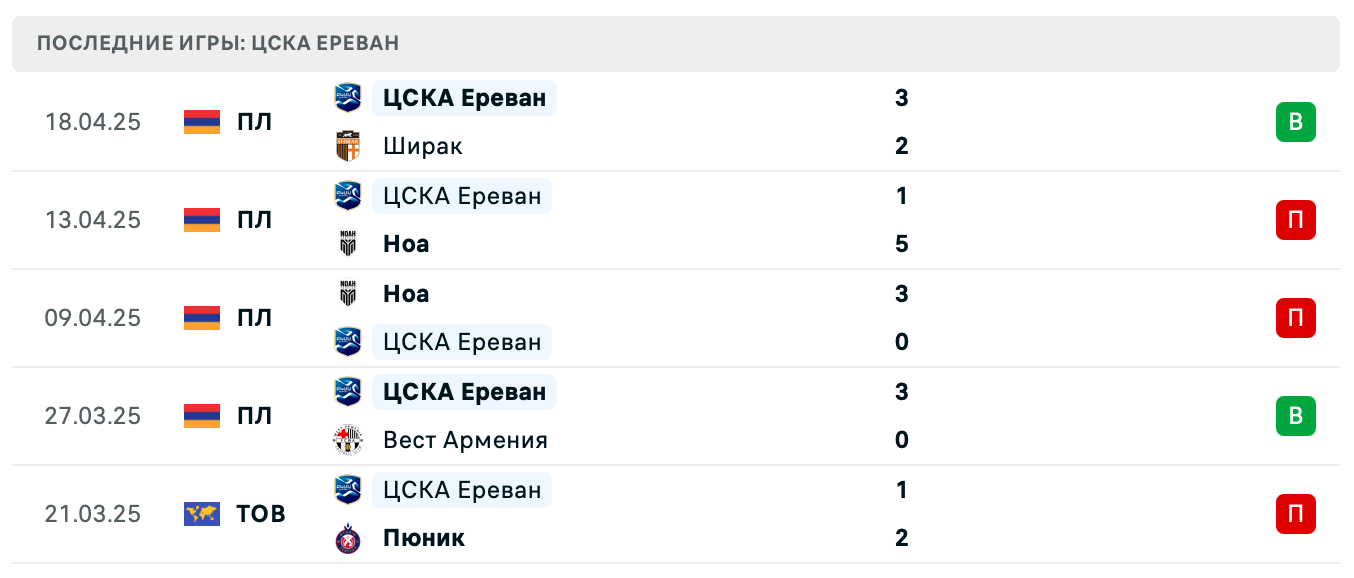Click the red П loss badge for 13.04.25
Image resolution: width=1354 pixels, height=578 pixels.
[x=1297, y=220]
